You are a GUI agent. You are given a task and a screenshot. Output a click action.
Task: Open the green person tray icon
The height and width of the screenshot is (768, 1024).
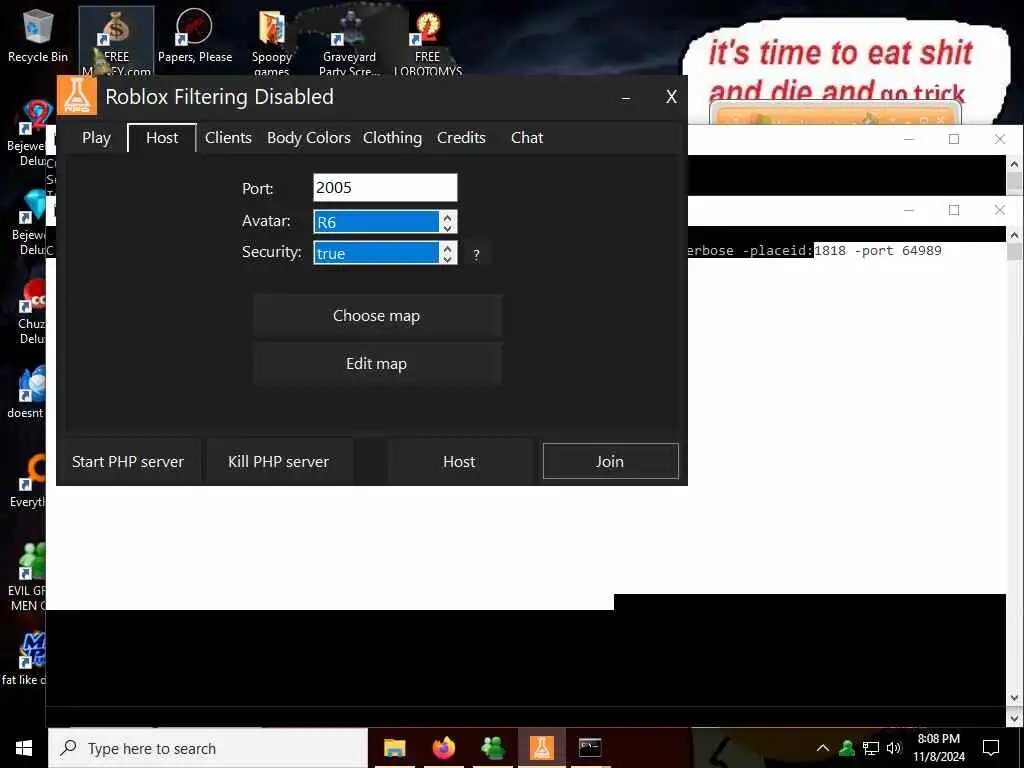(x=846, y=748)
